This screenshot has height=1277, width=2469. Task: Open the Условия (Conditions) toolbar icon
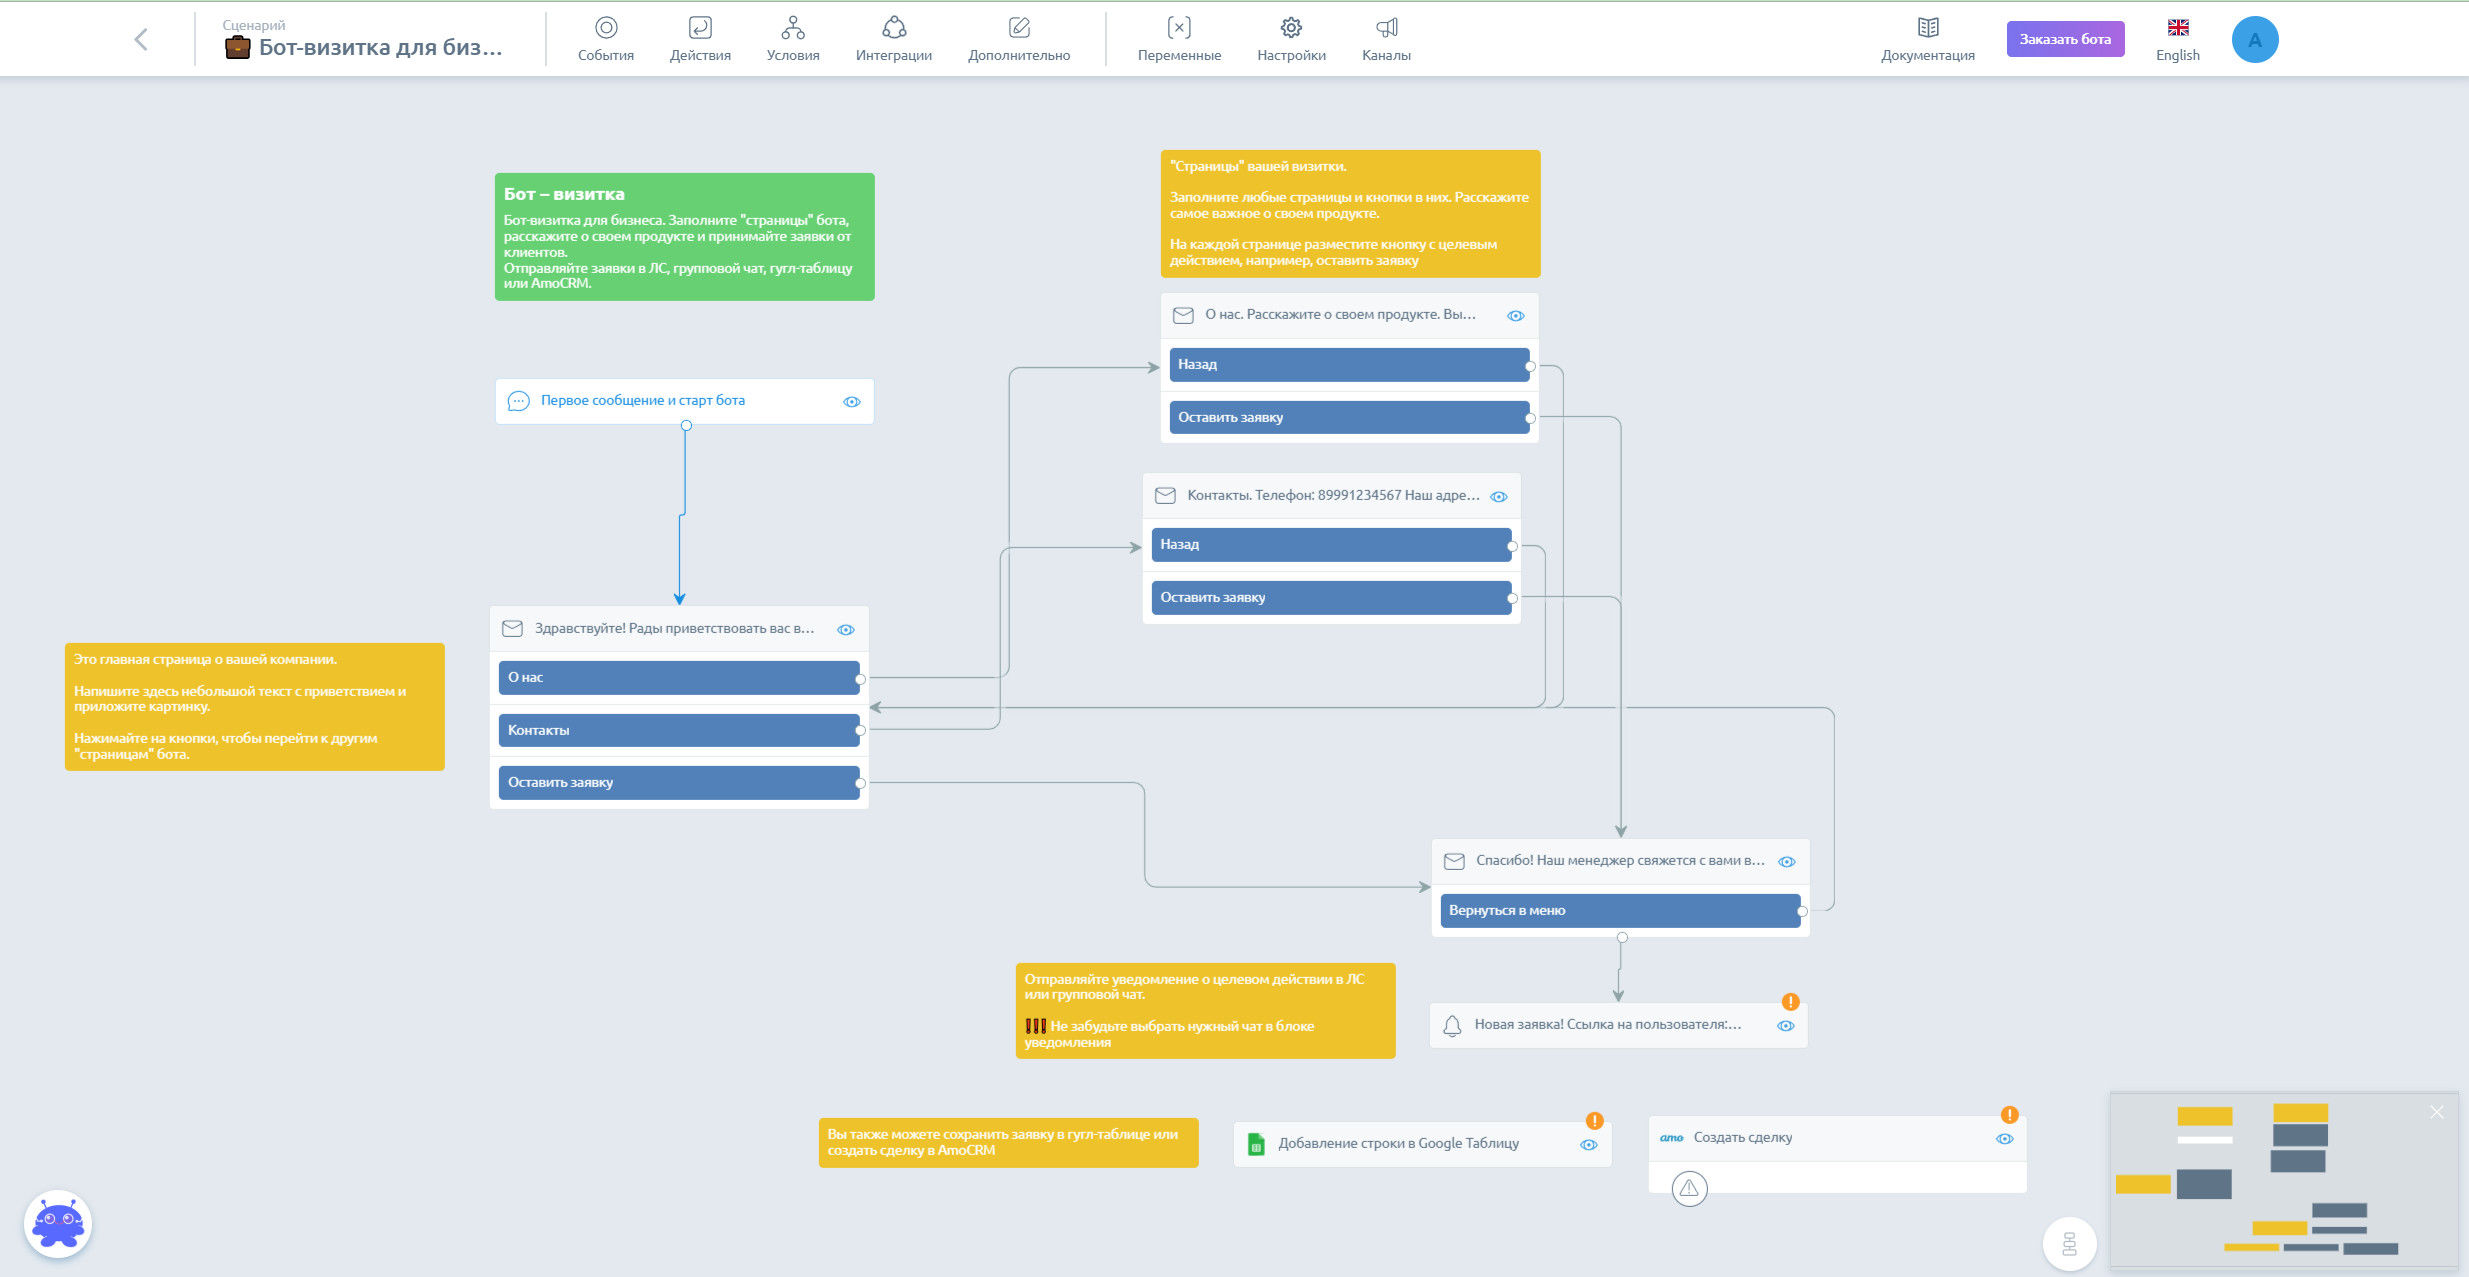point(792,38)
